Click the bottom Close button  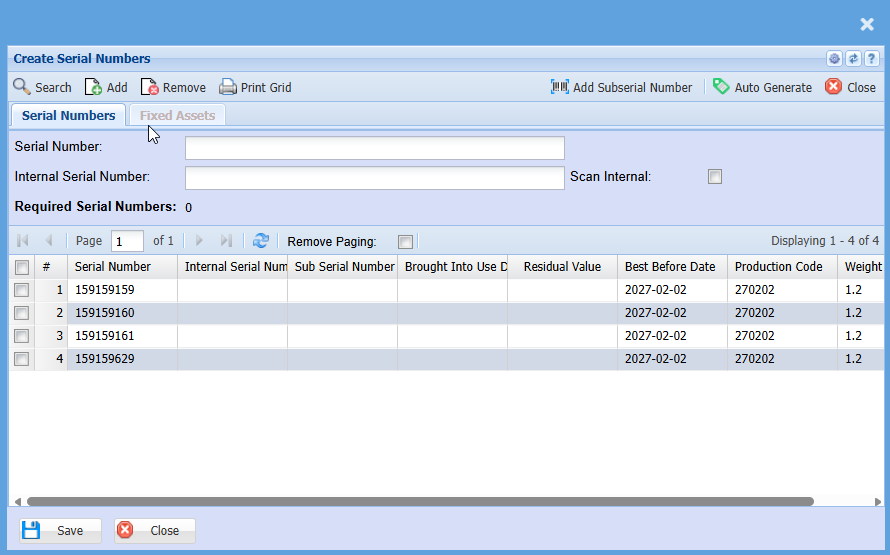coord(155,530)
